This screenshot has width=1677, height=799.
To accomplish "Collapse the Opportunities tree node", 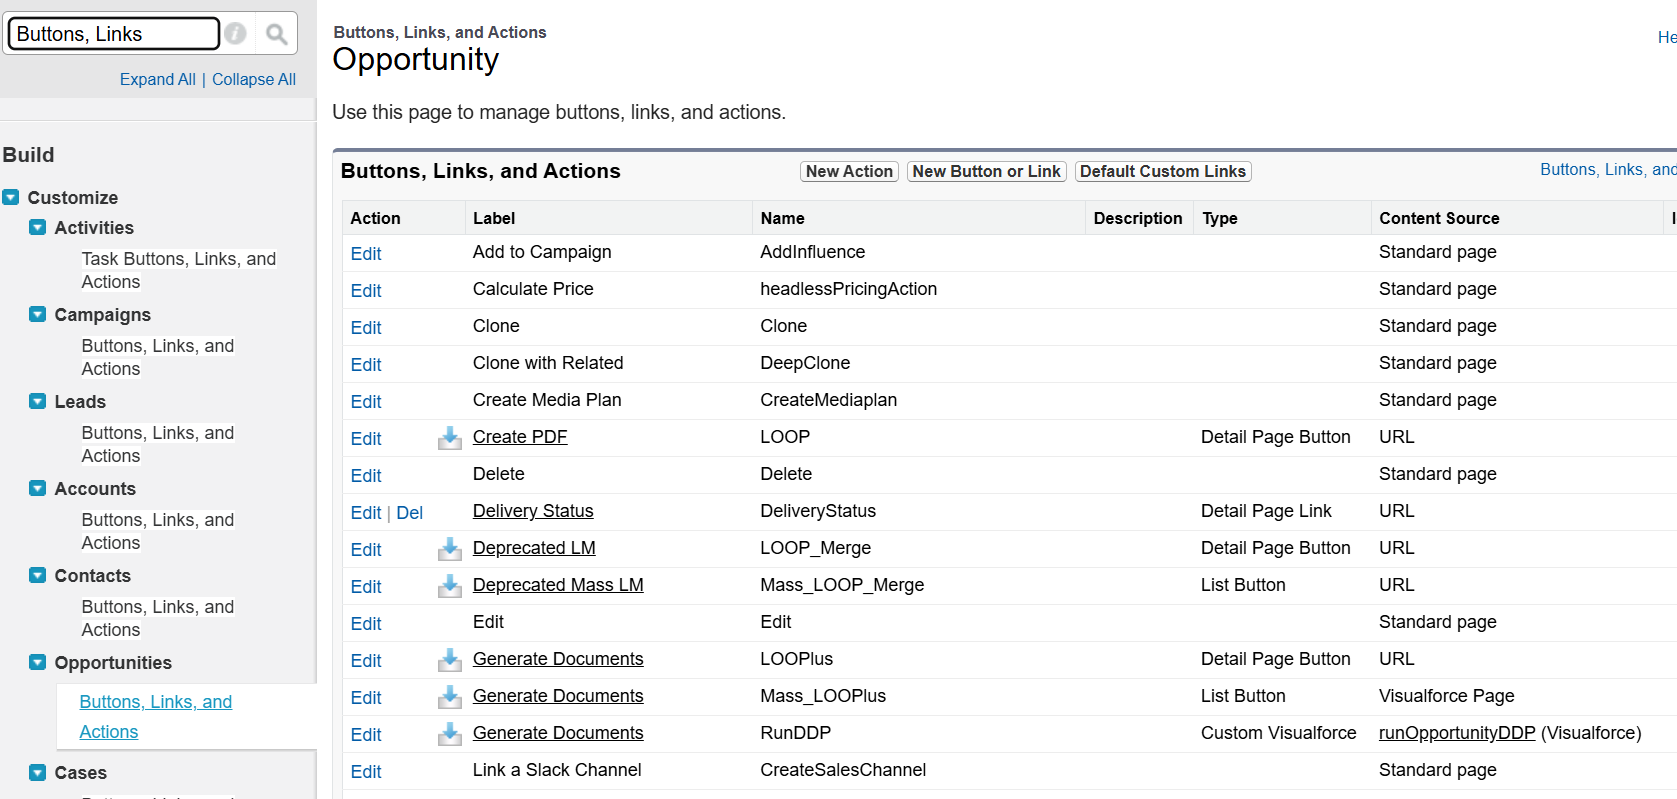I will click(x=38, y=662).
